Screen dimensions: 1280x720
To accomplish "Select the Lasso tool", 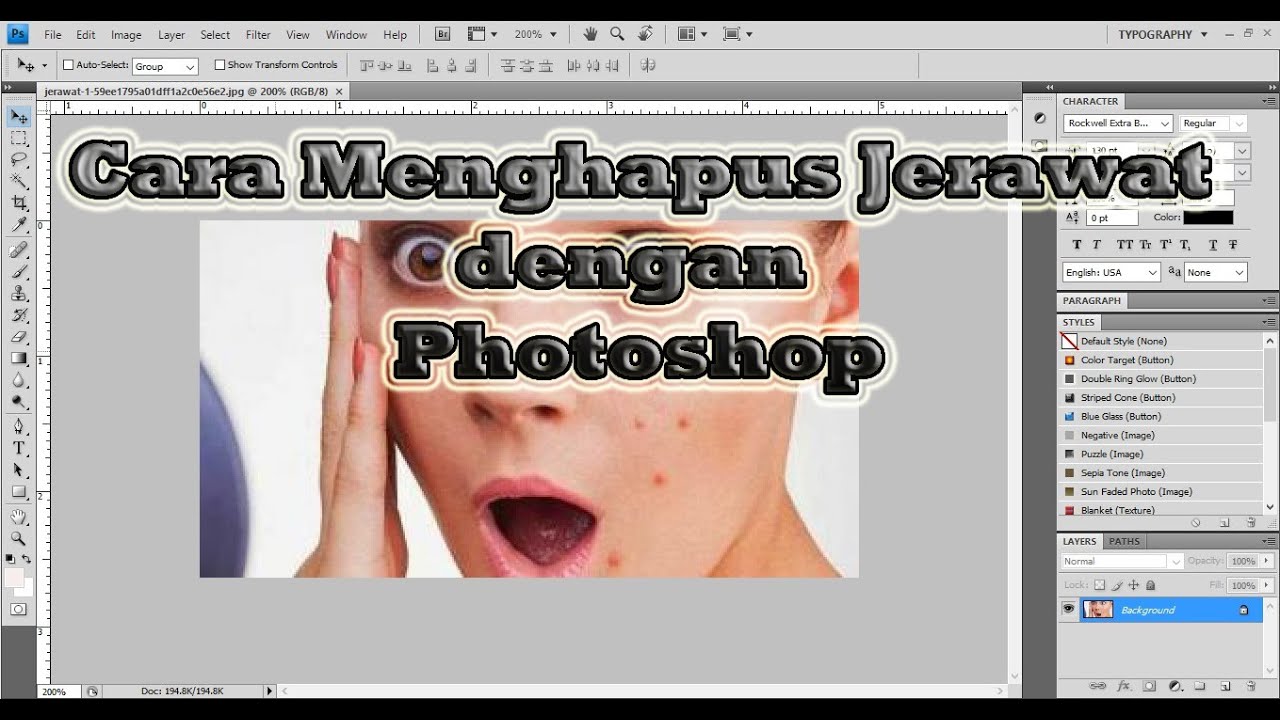I will pyautogui.click(x=18, y=160).
